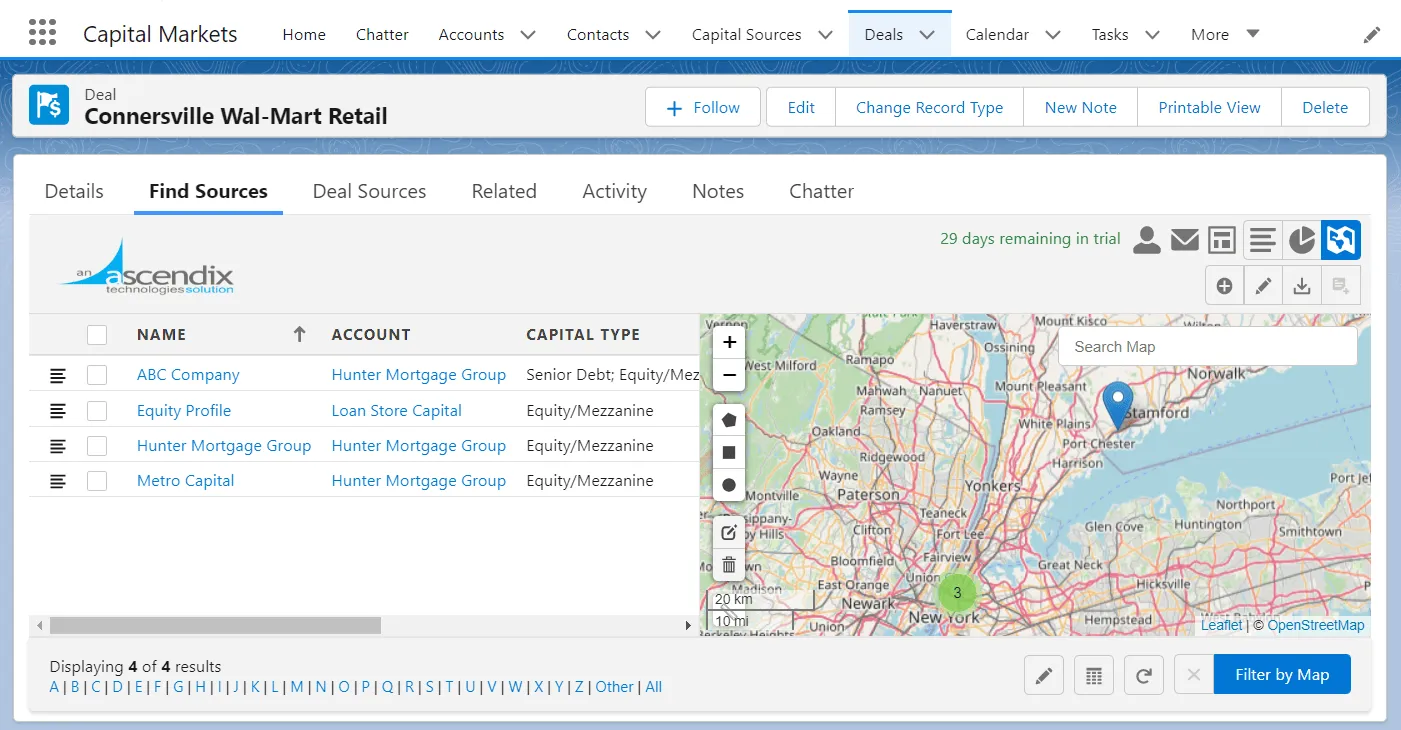Screen dimensions: 1401x730
Task: Click the column grid icon in footer
Action: tap(1094, 676)
